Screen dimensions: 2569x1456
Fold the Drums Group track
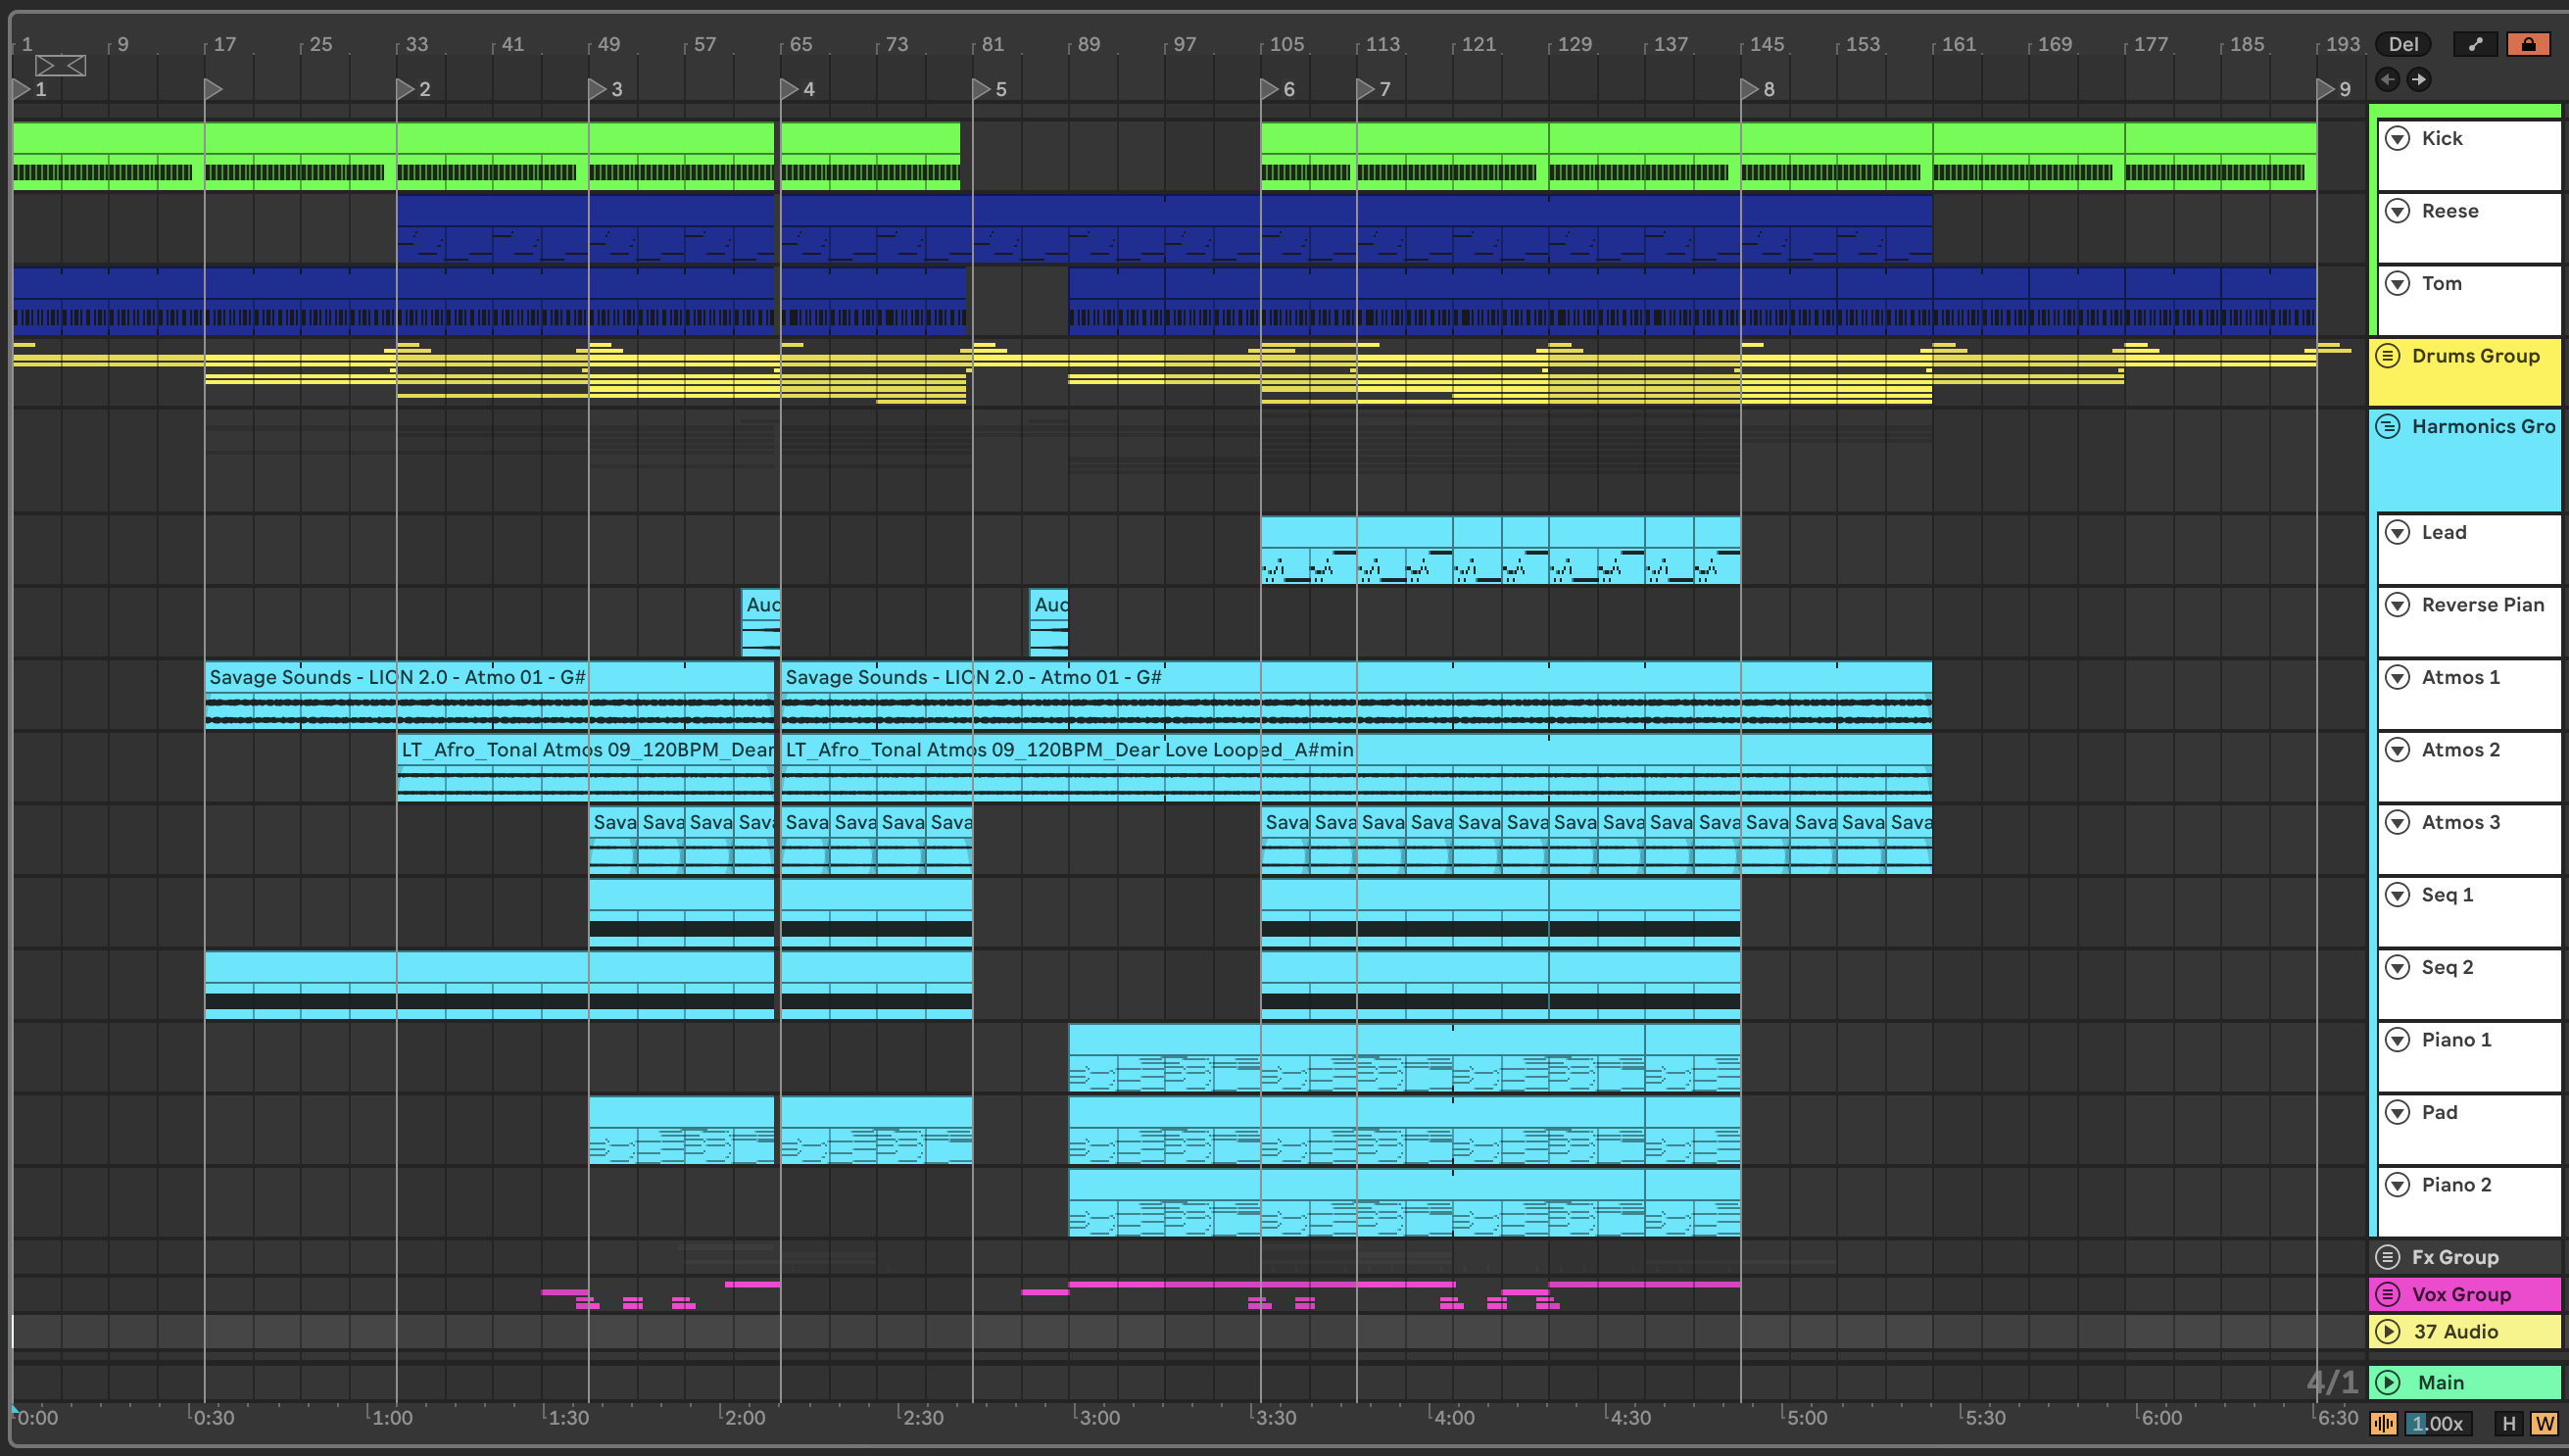point(2388,356)
